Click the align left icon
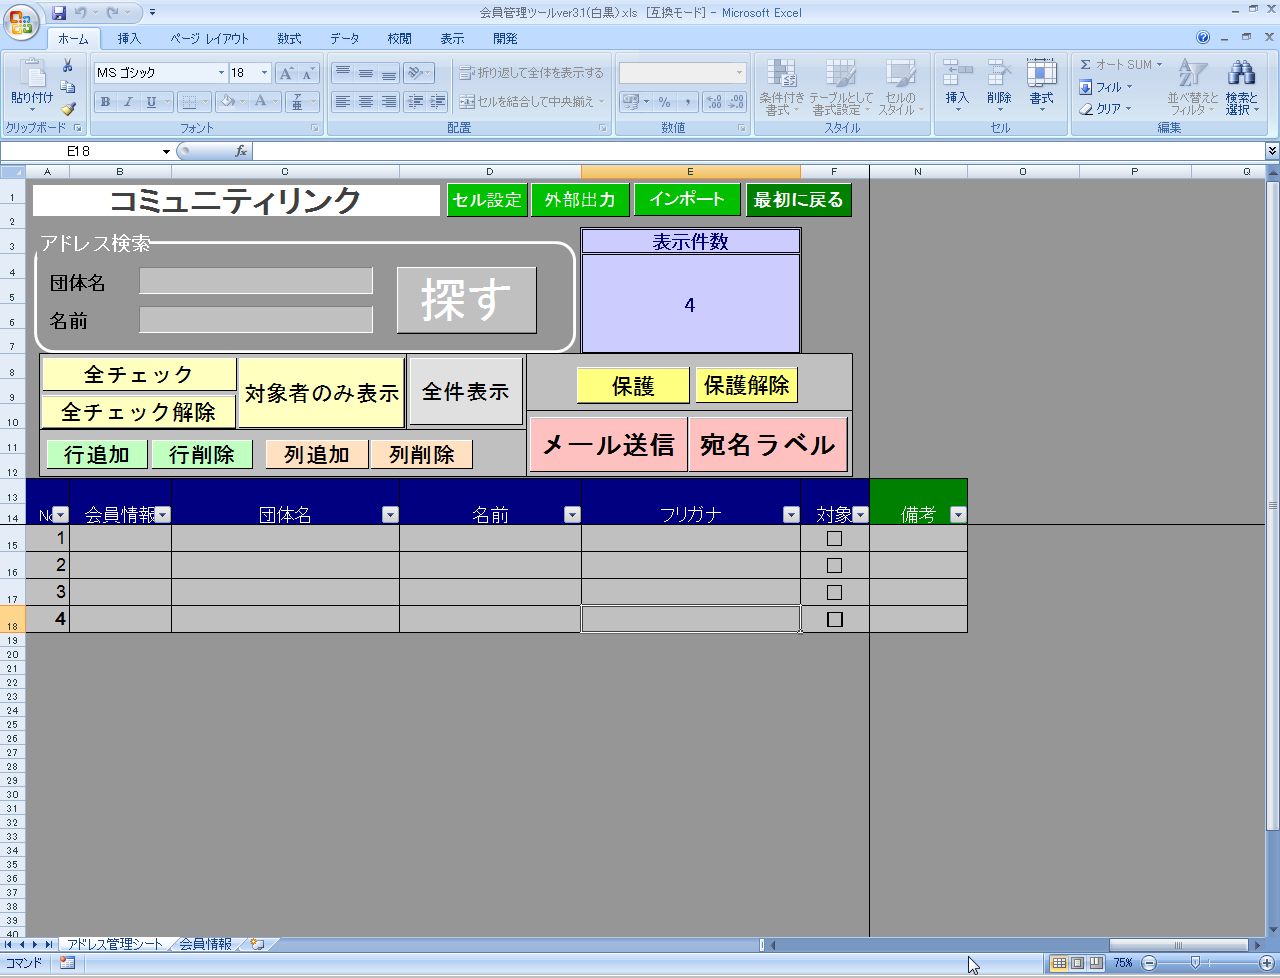The width and height of the screenshot is (1280, 978). [343, 102]
